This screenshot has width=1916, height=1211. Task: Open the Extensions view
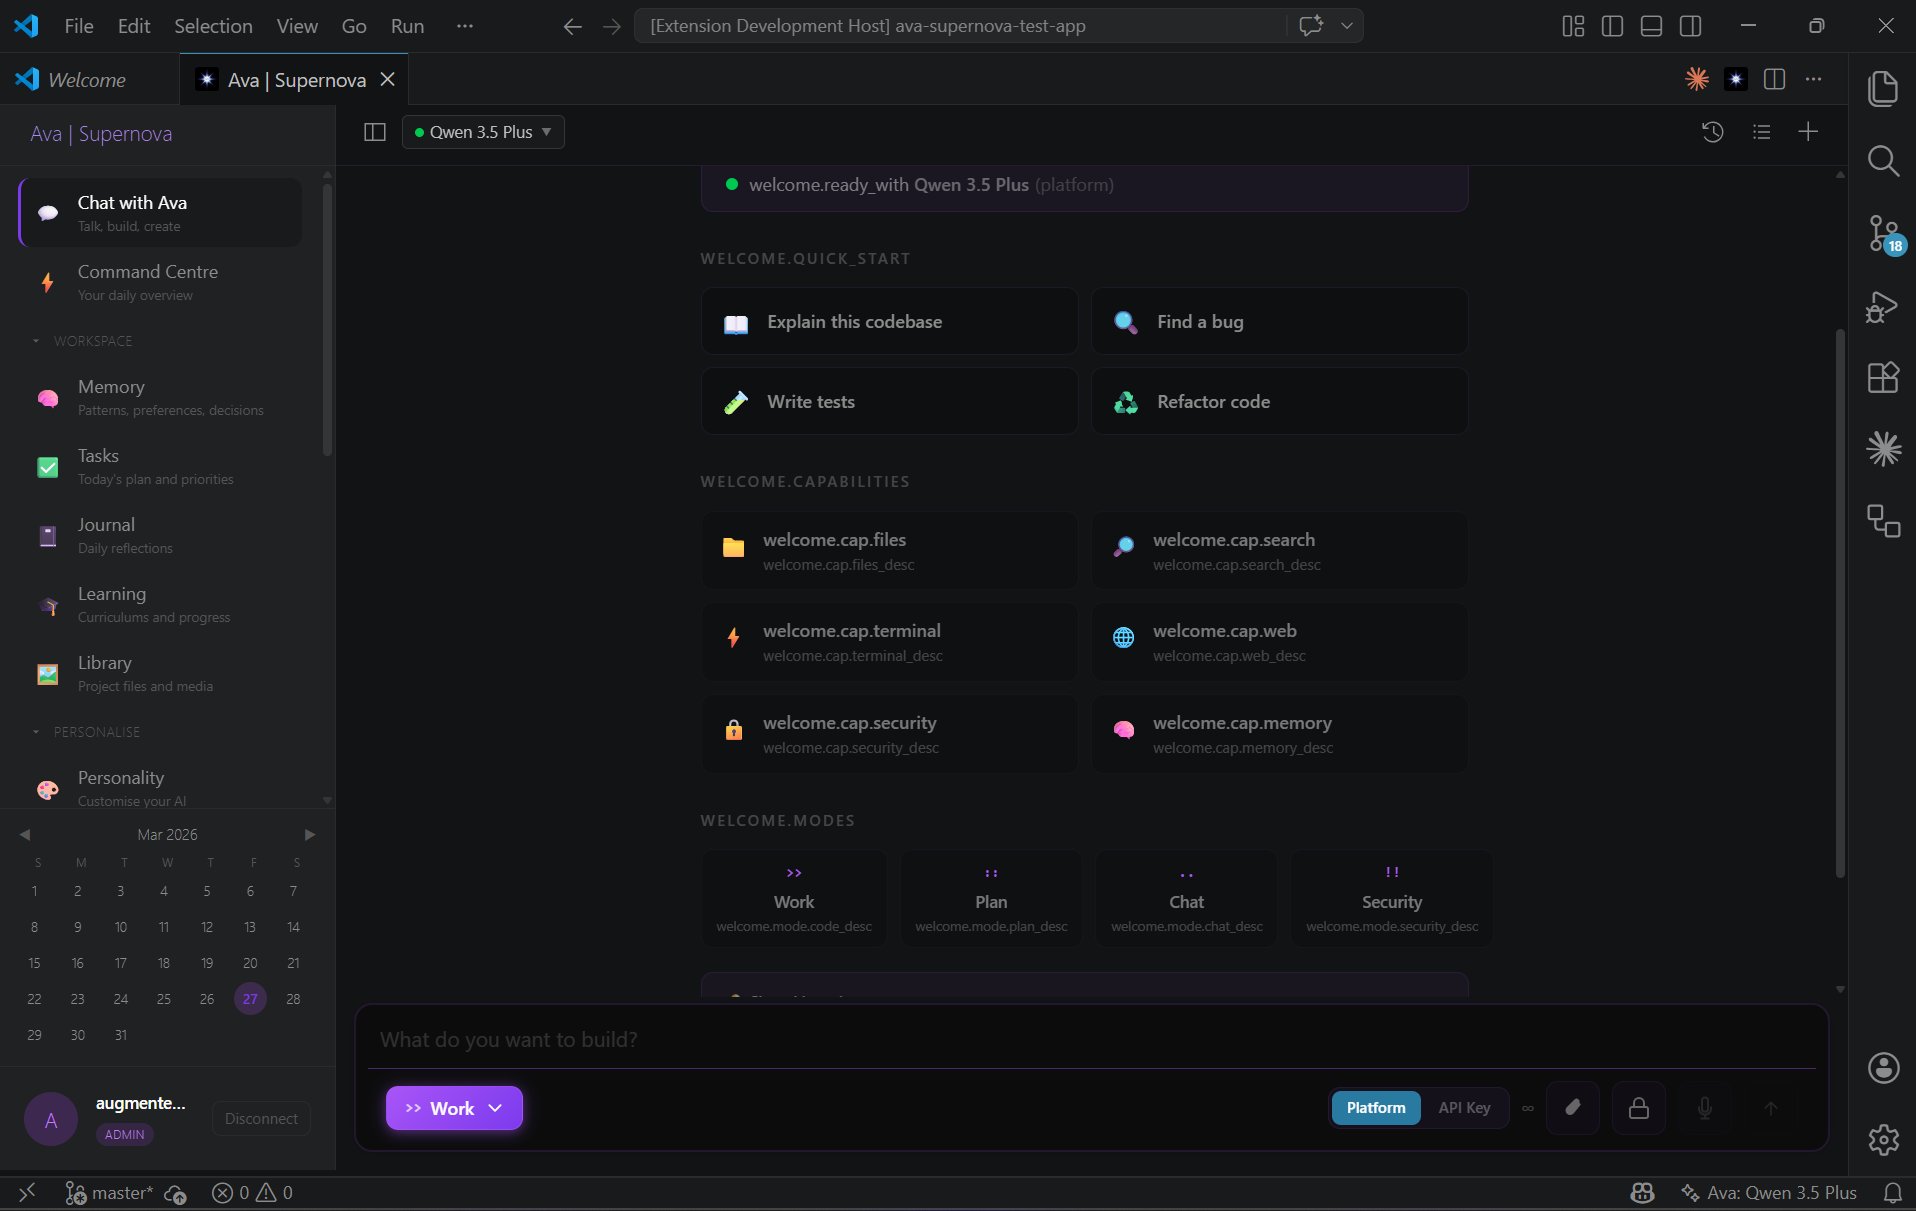(x=1883, y=377)
